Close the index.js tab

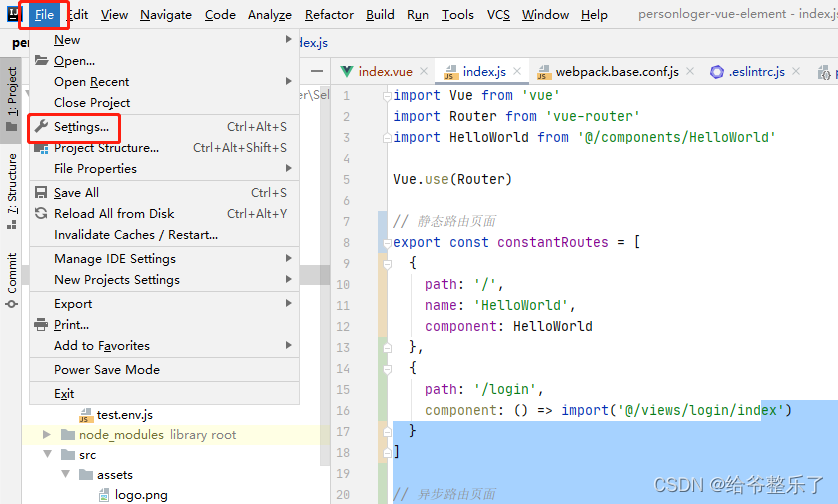point(517,71)
